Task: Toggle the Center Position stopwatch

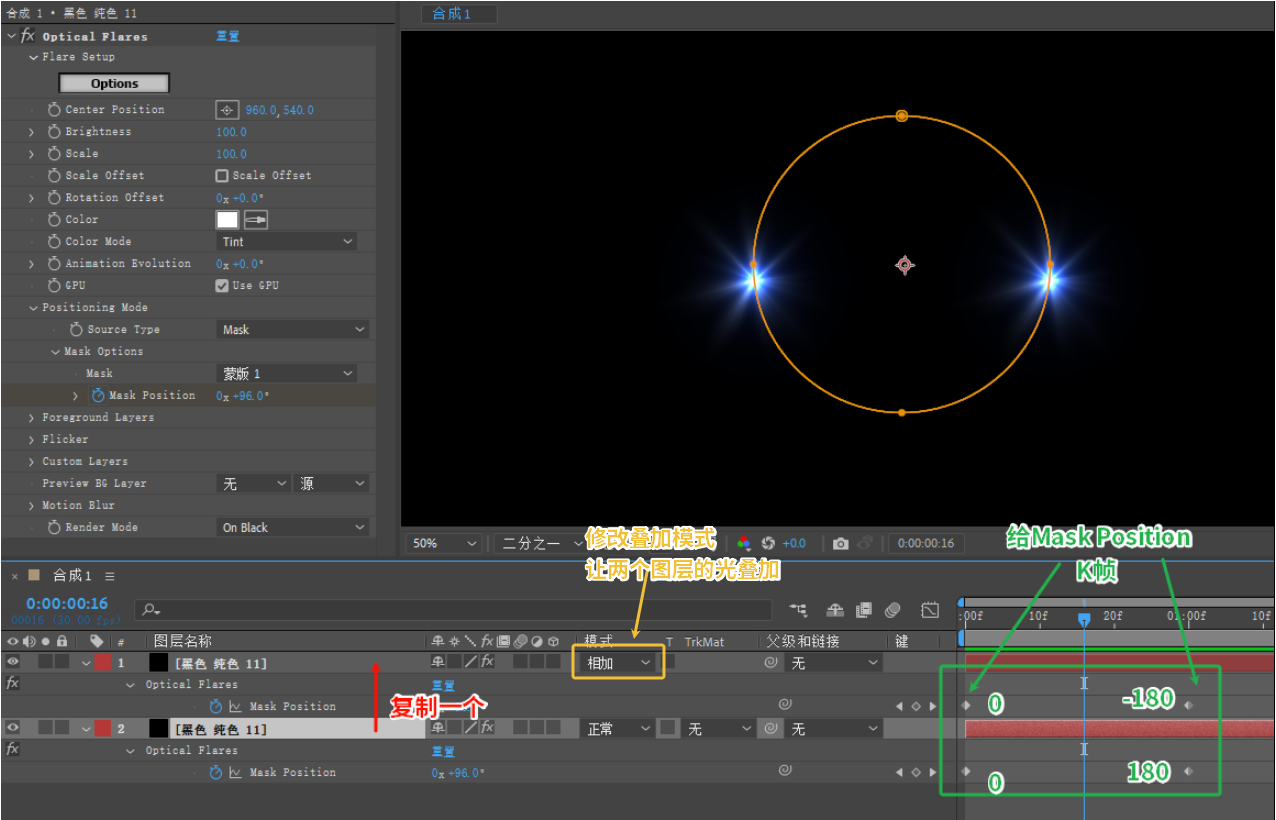Action: (x=54, y=110)
